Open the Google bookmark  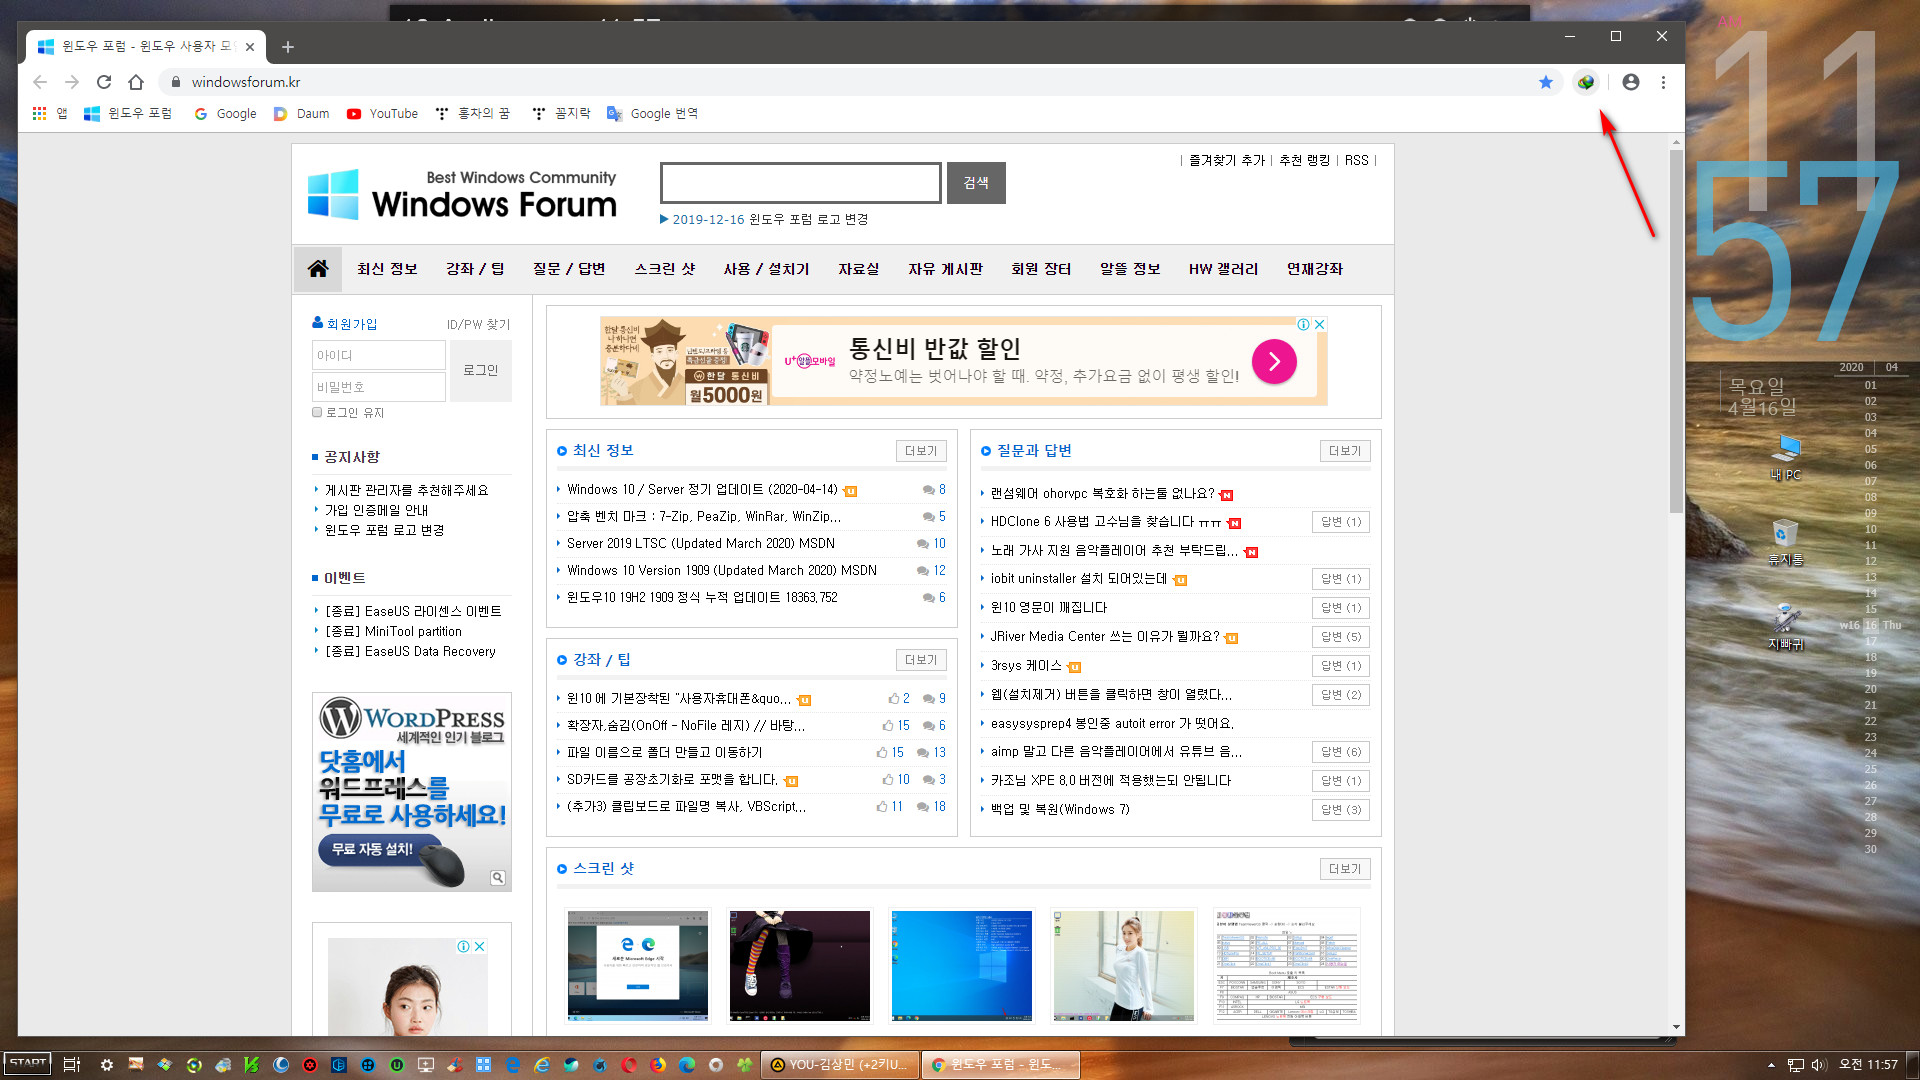[x=226, y=114]
